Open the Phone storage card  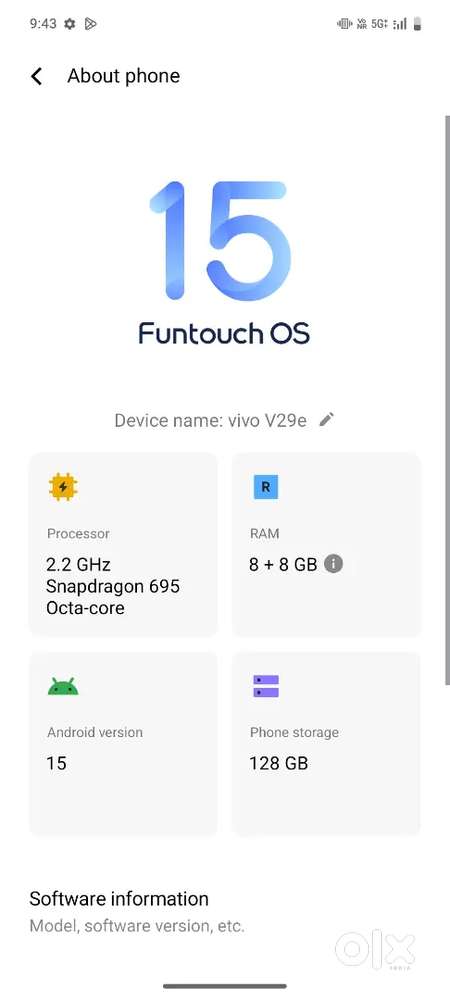326,743
